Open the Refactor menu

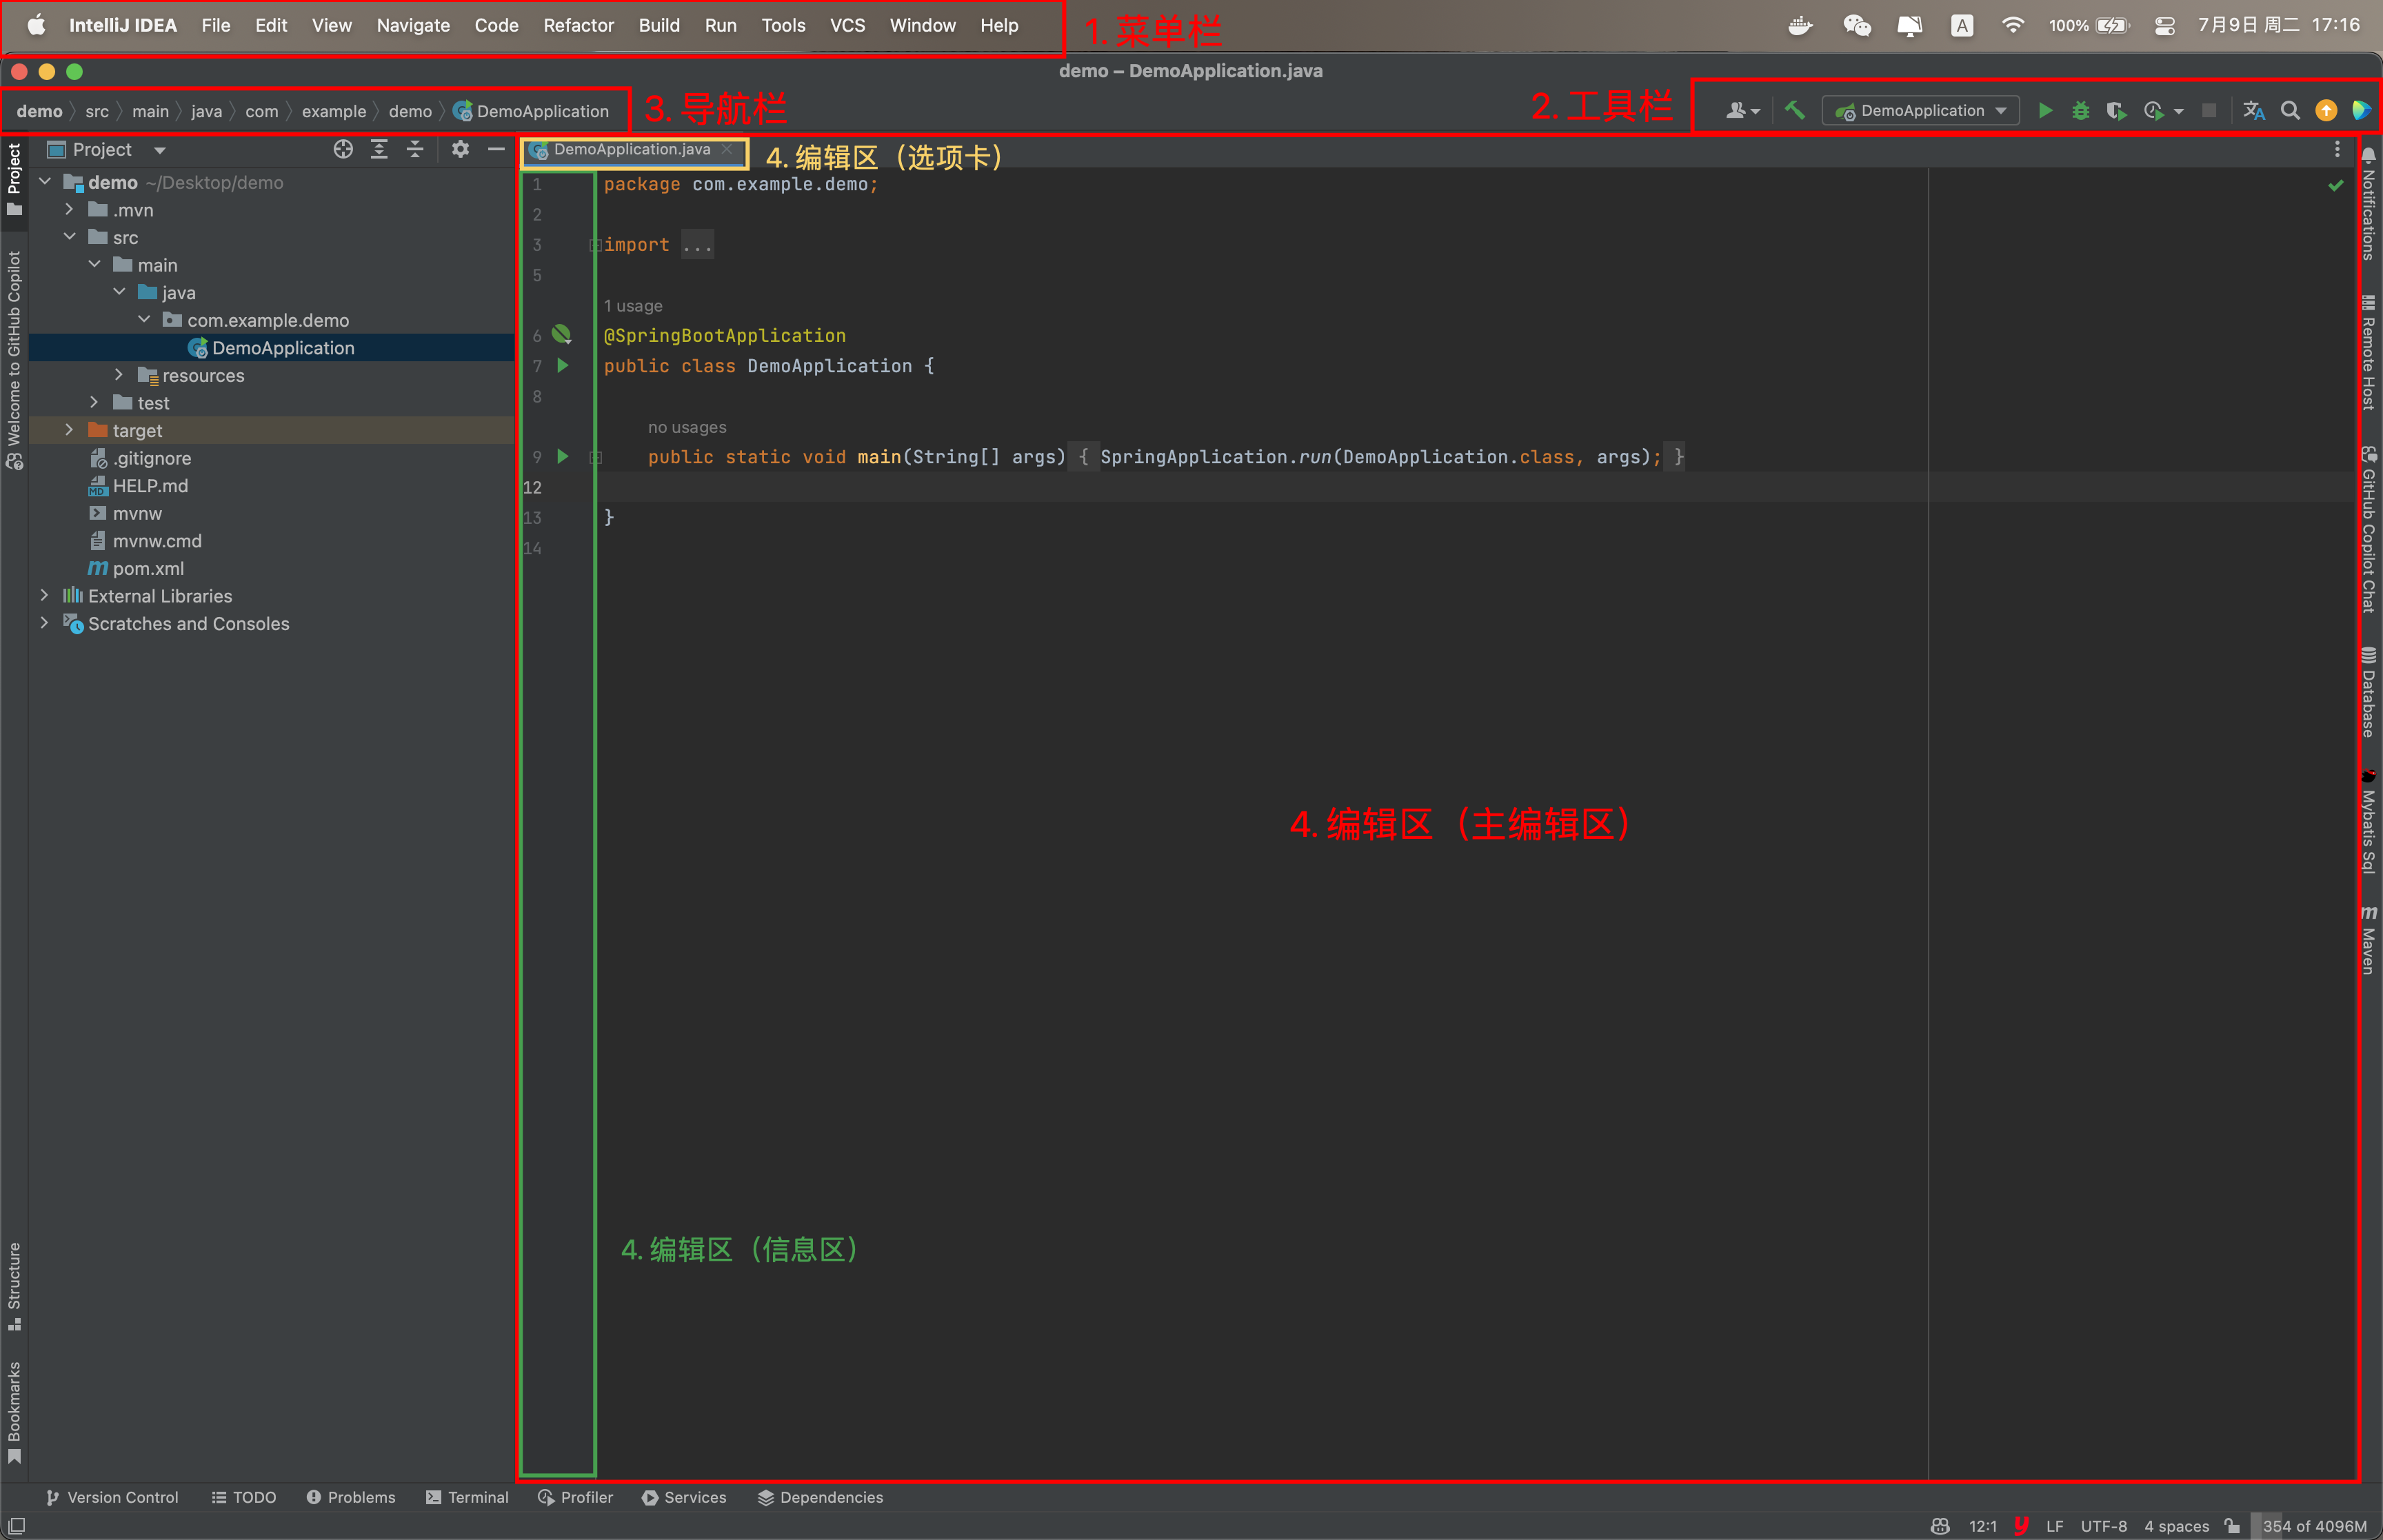point(578,25)
